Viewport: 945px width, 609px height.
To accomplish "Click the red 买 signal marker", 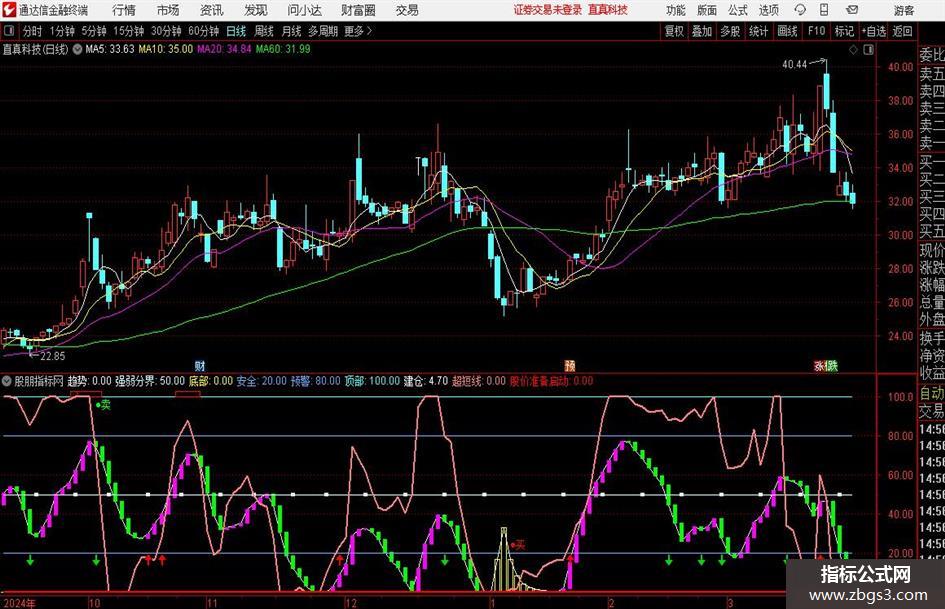I will pos(518,545).
